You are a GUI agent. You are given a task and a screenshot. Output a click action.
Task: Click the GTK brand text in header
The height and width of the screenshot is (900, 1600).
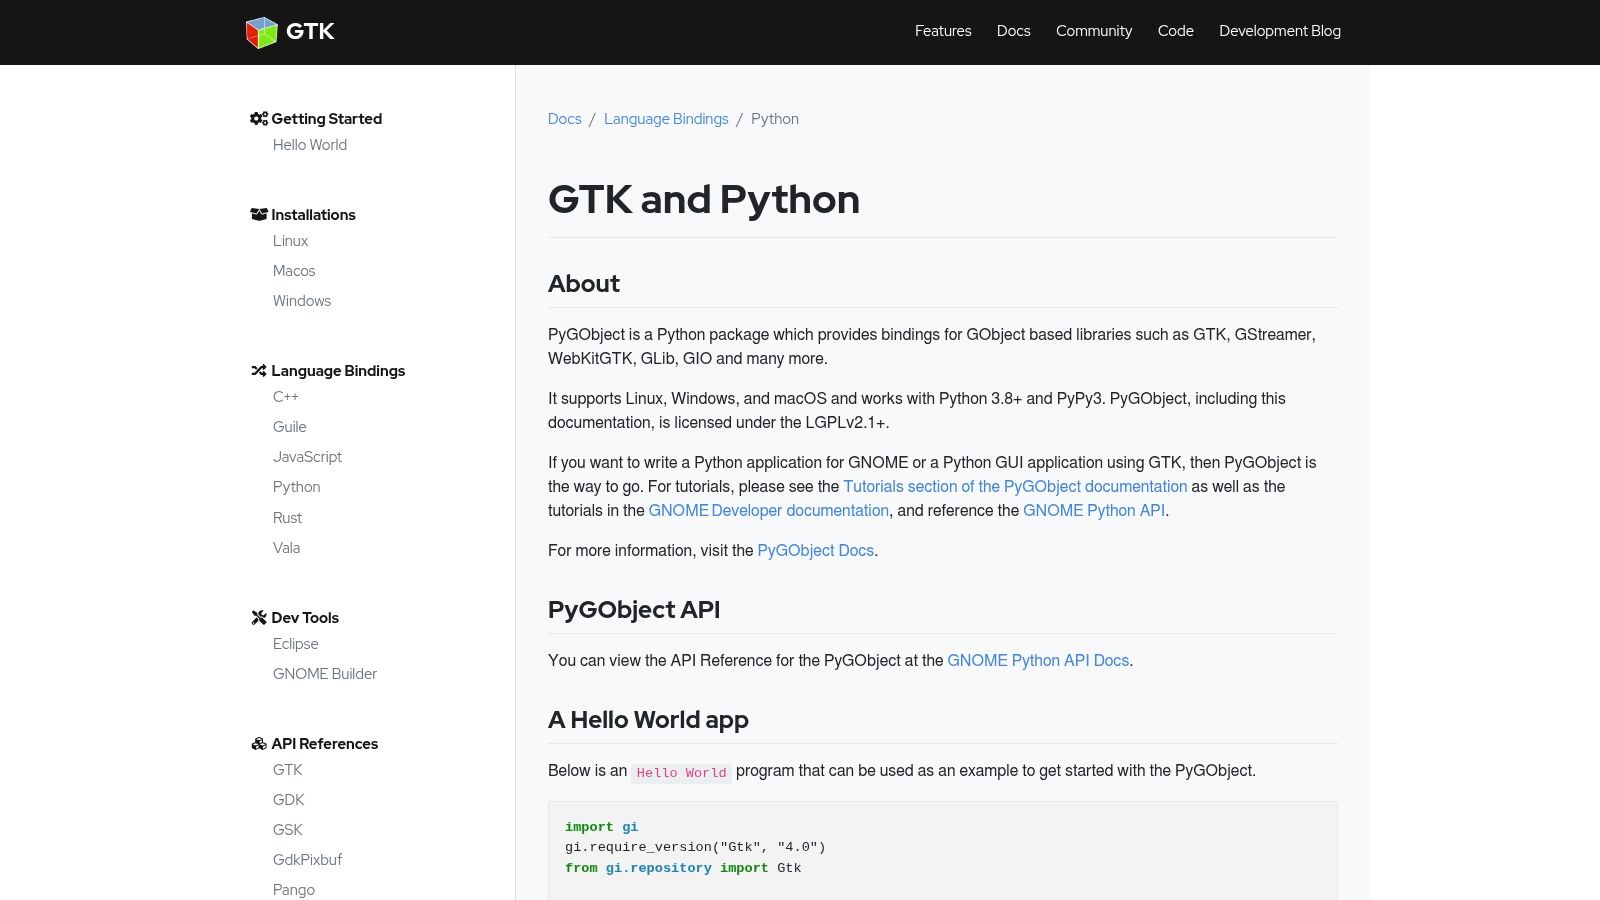(x=310, y=32)
